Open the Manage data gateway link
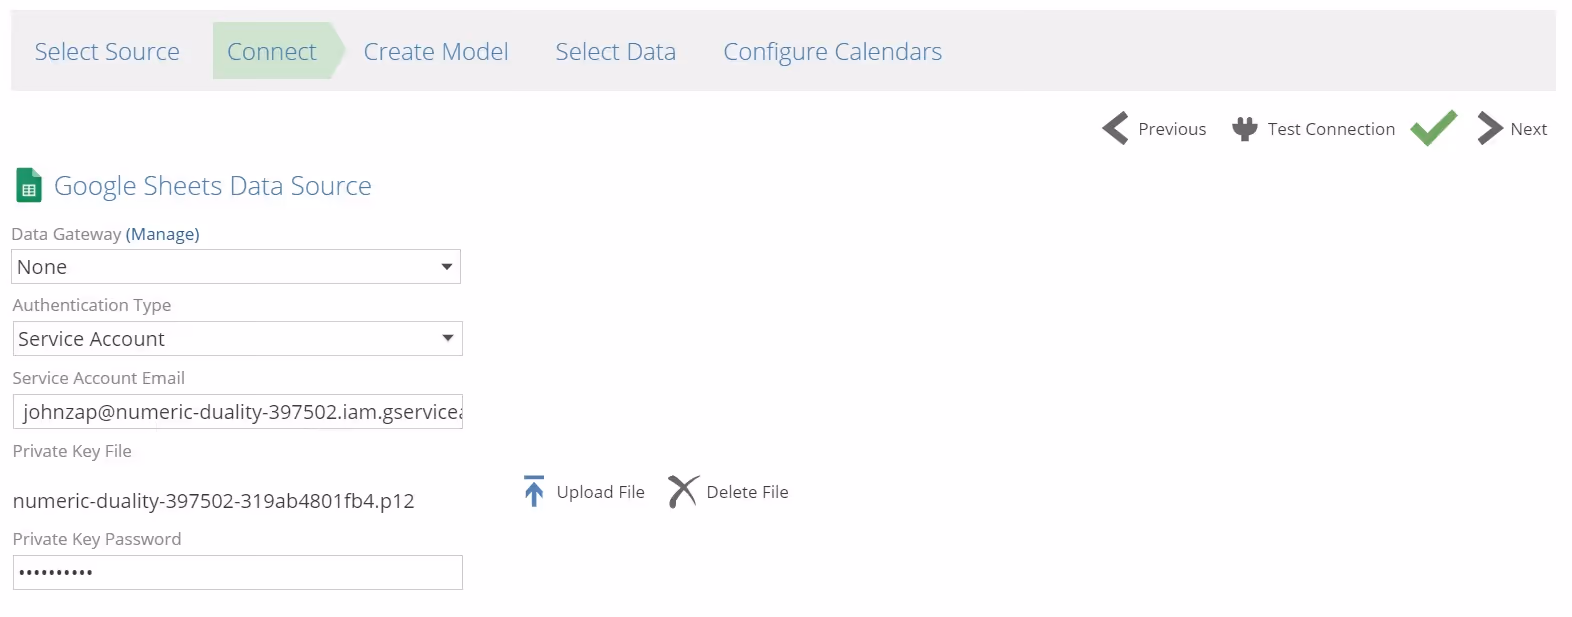This screenshot has height=617, width=1572. (x=162, y=234)
